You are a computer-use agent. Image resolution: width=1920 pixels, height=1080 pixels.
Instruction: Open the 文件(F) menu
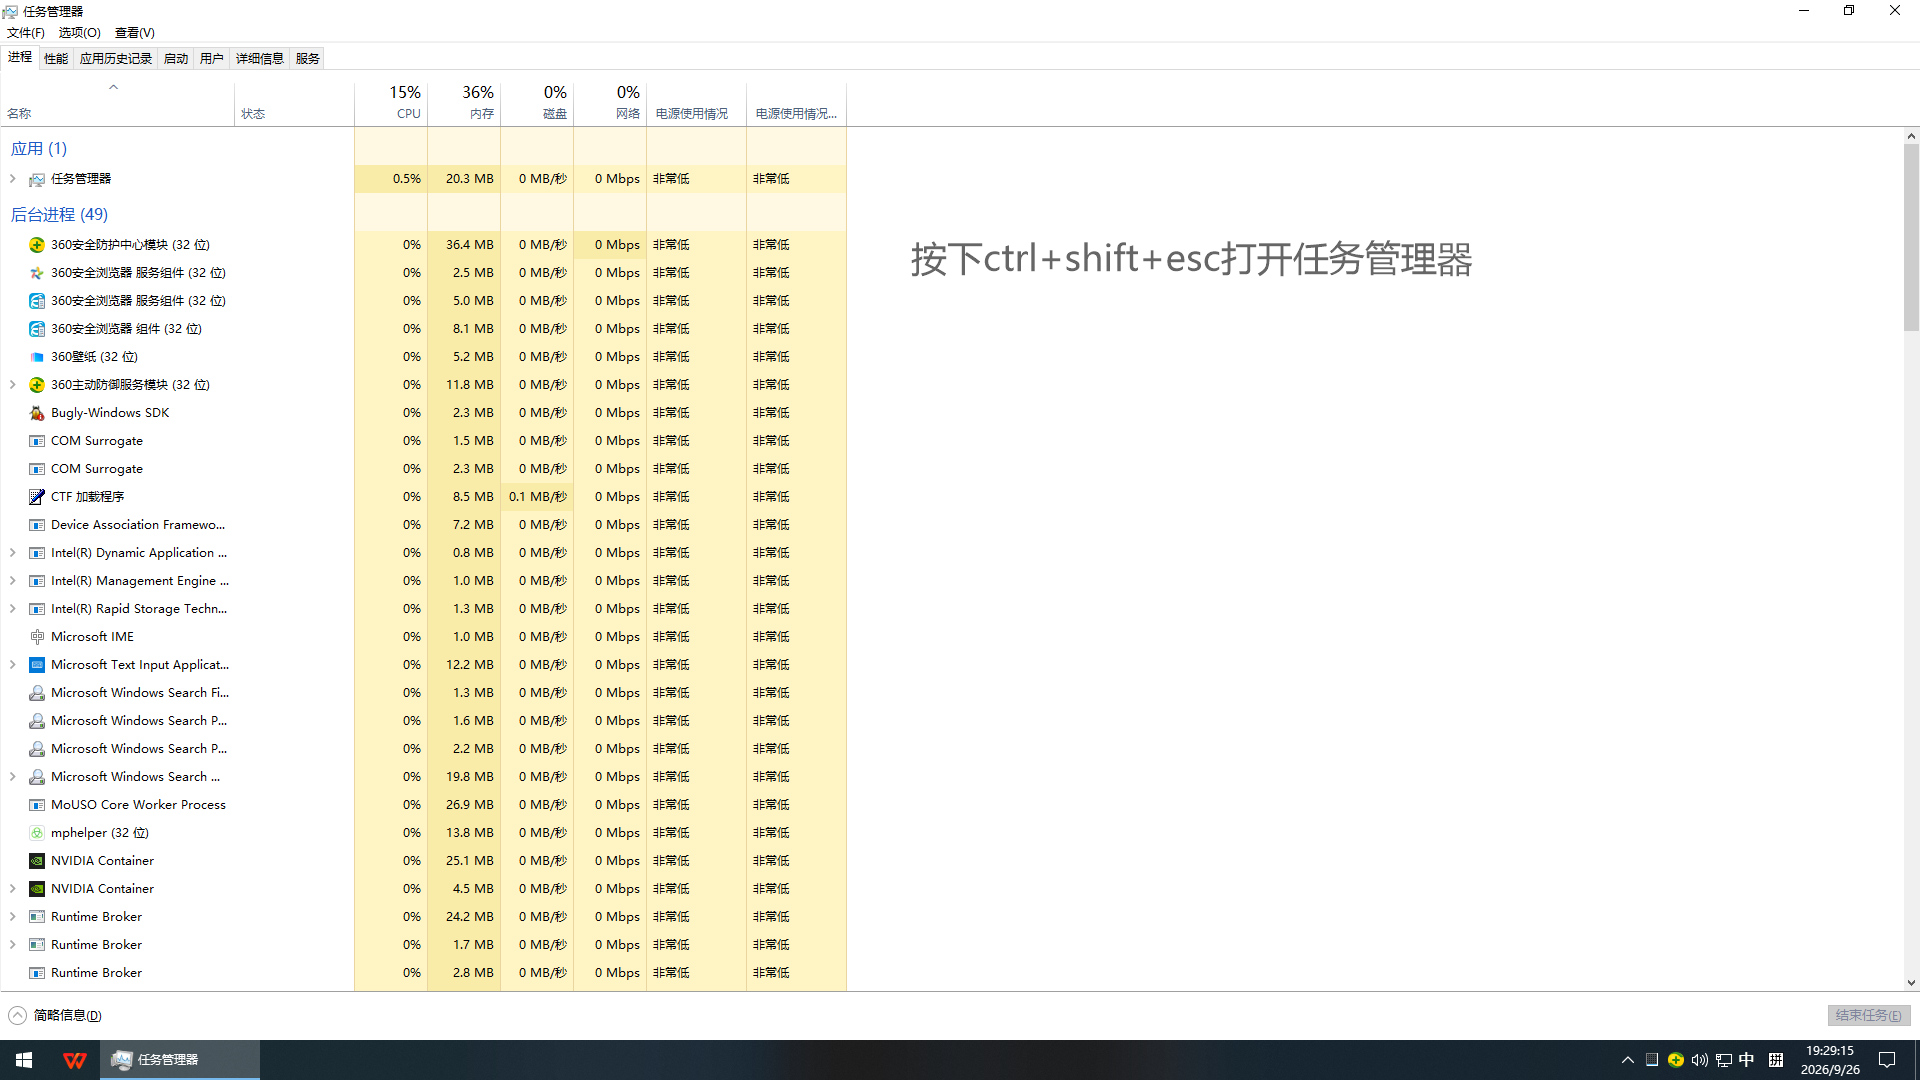(x=26, y=33)
